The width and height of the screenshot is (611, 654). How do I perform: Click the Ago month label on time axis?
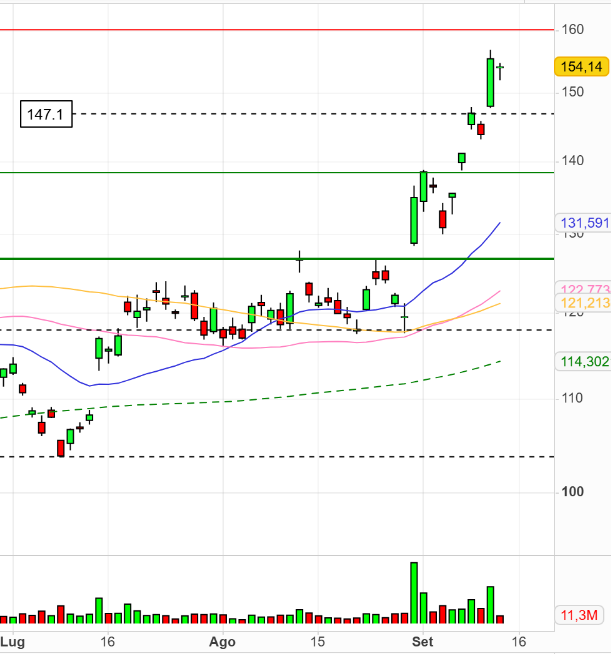point(222,642)
